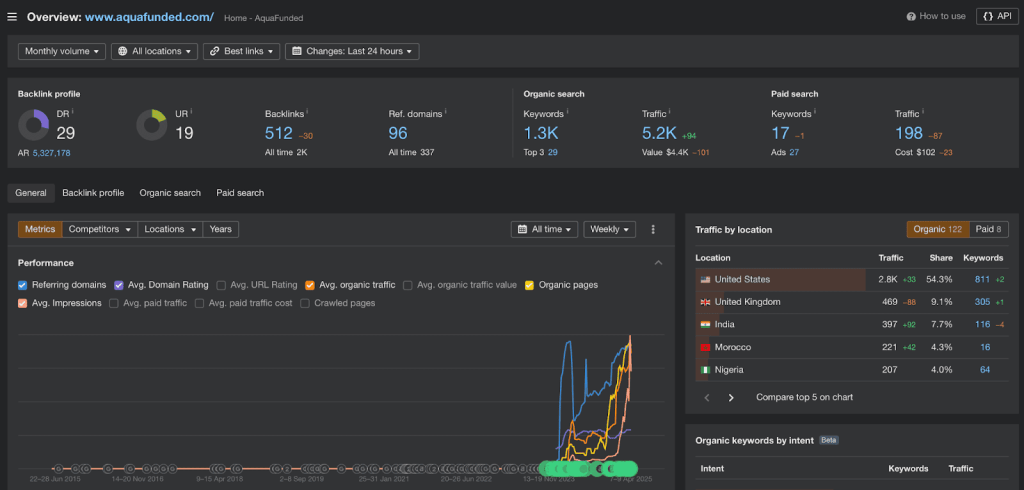This screenshot has width=1024, height=490.
Task: Open the All time date range dropdown
Action: (545, 229)
